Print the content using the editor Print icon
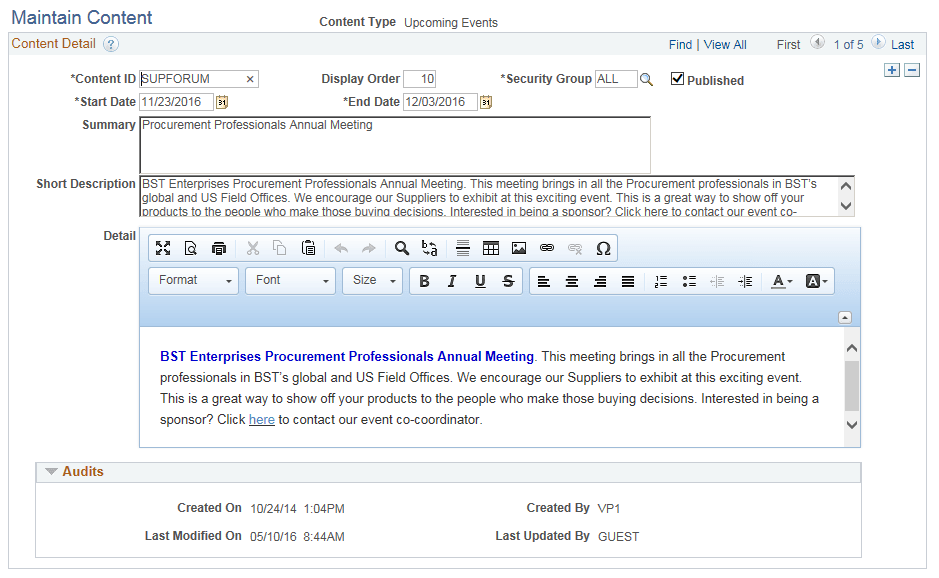Image resolution: width=939 pixels, height=578 pixels. click(219, 247)
